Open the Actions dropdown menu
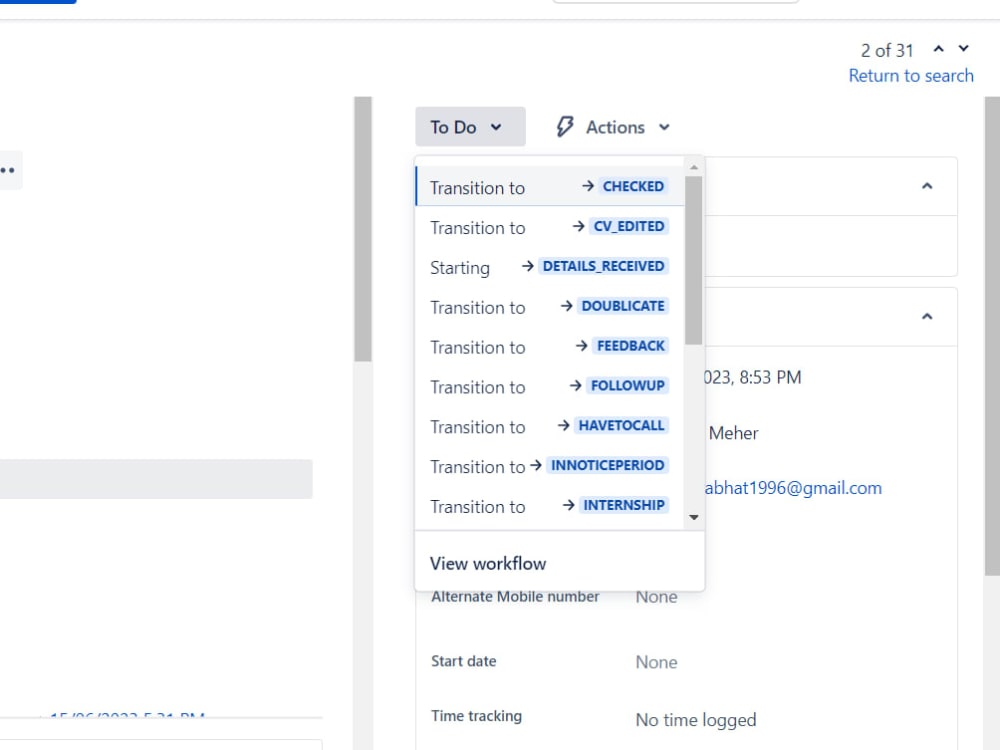Screen dimensions: 1000x750 point(615,127)
